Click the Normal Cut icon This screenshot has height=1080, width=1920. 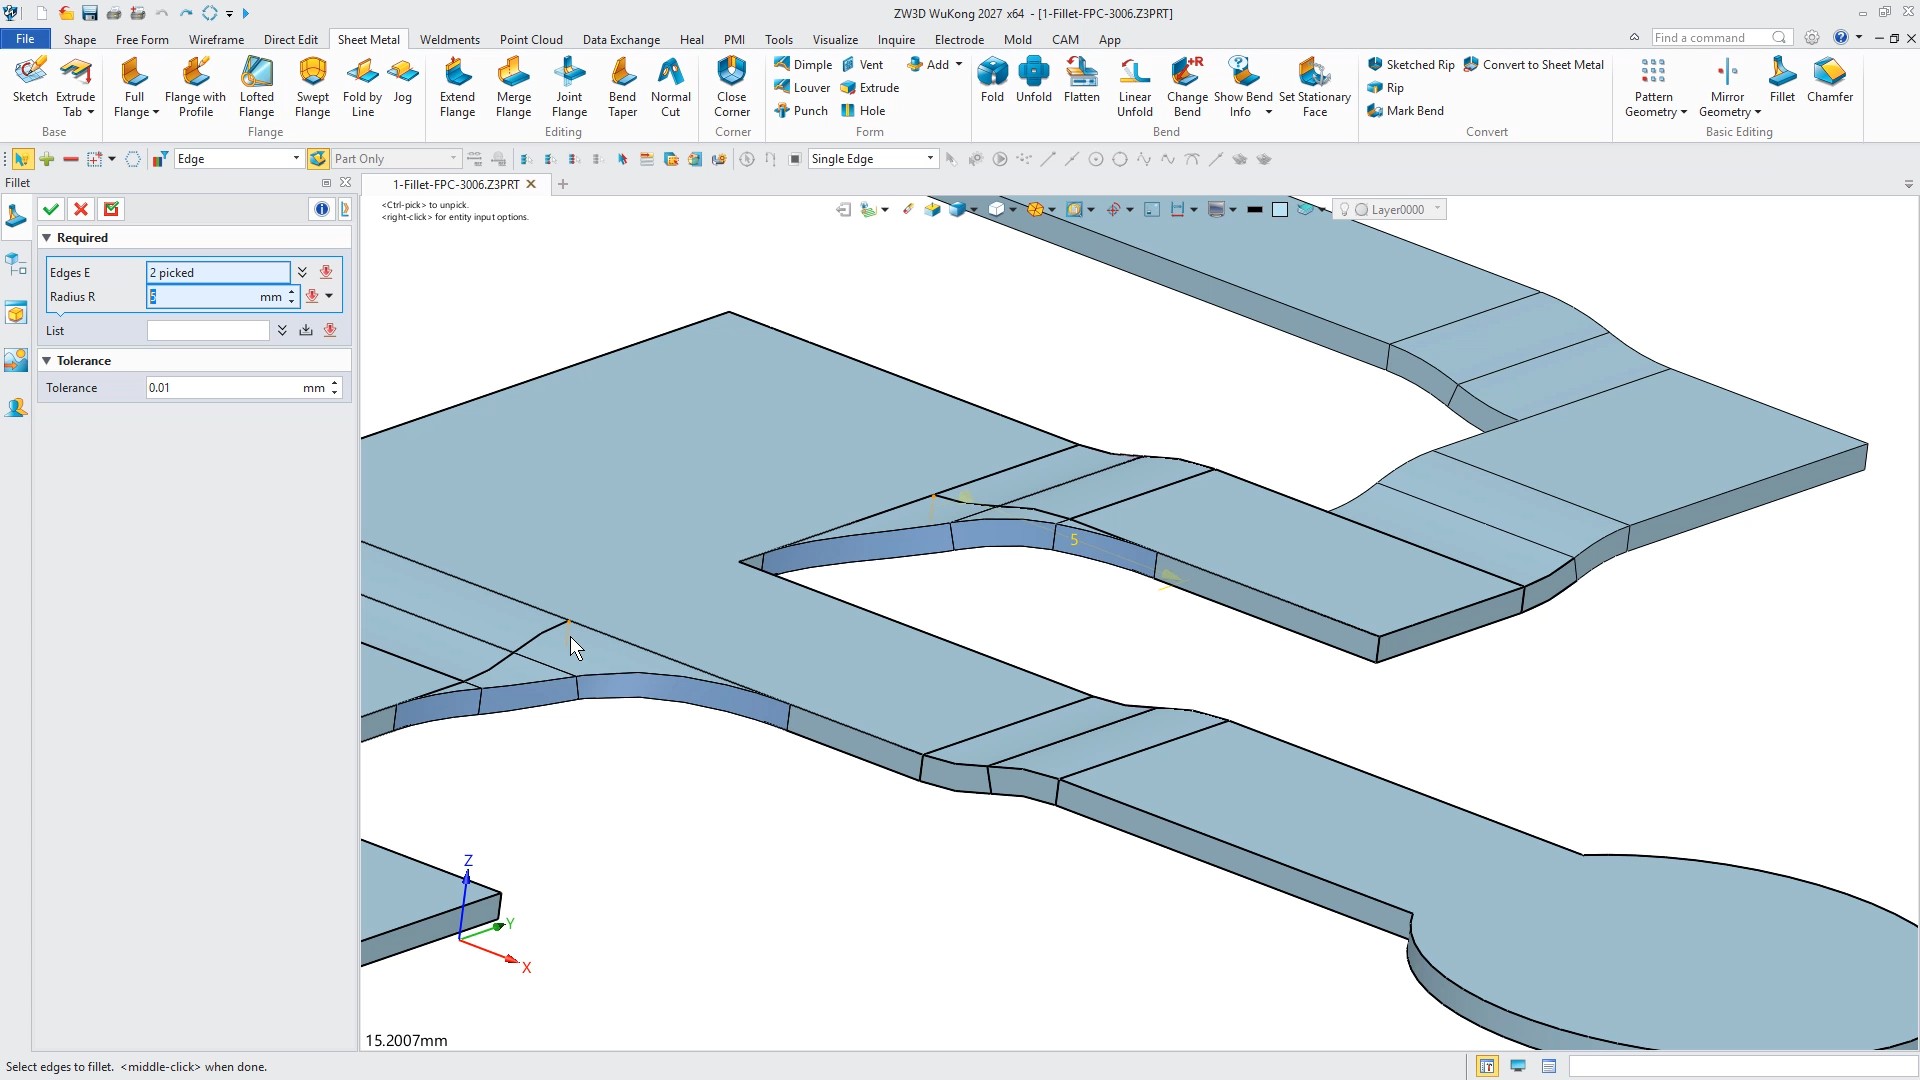pos(671,87)
